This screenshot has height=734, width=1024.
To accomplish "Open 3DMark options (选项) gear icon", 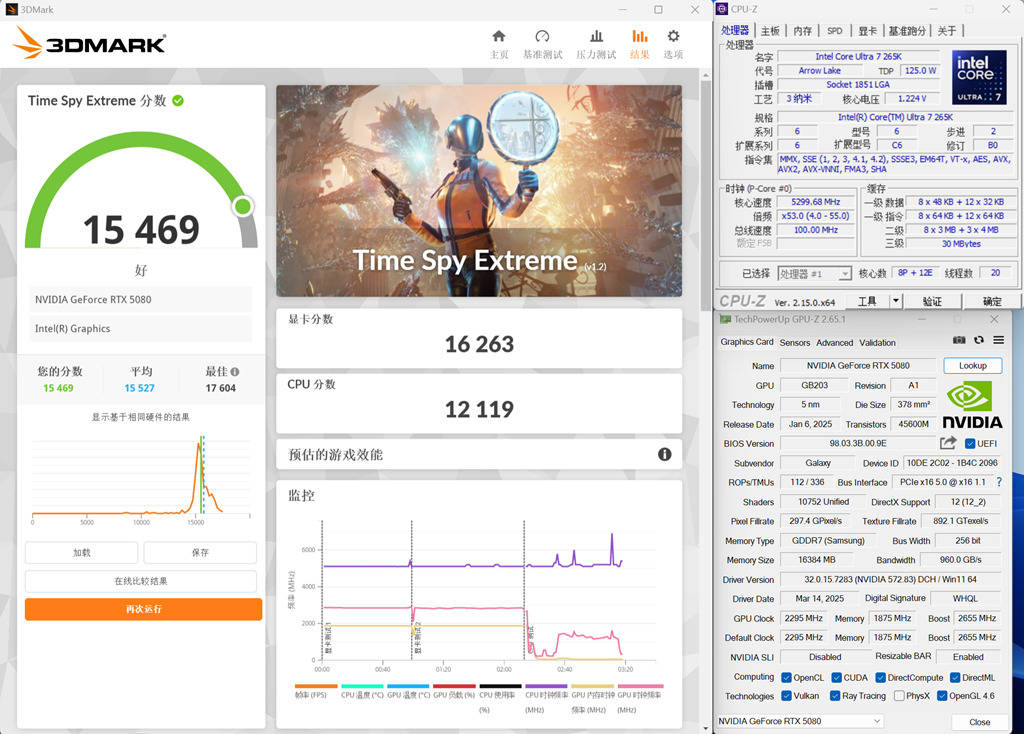I will pyautogui.click(x=673, y=36).
